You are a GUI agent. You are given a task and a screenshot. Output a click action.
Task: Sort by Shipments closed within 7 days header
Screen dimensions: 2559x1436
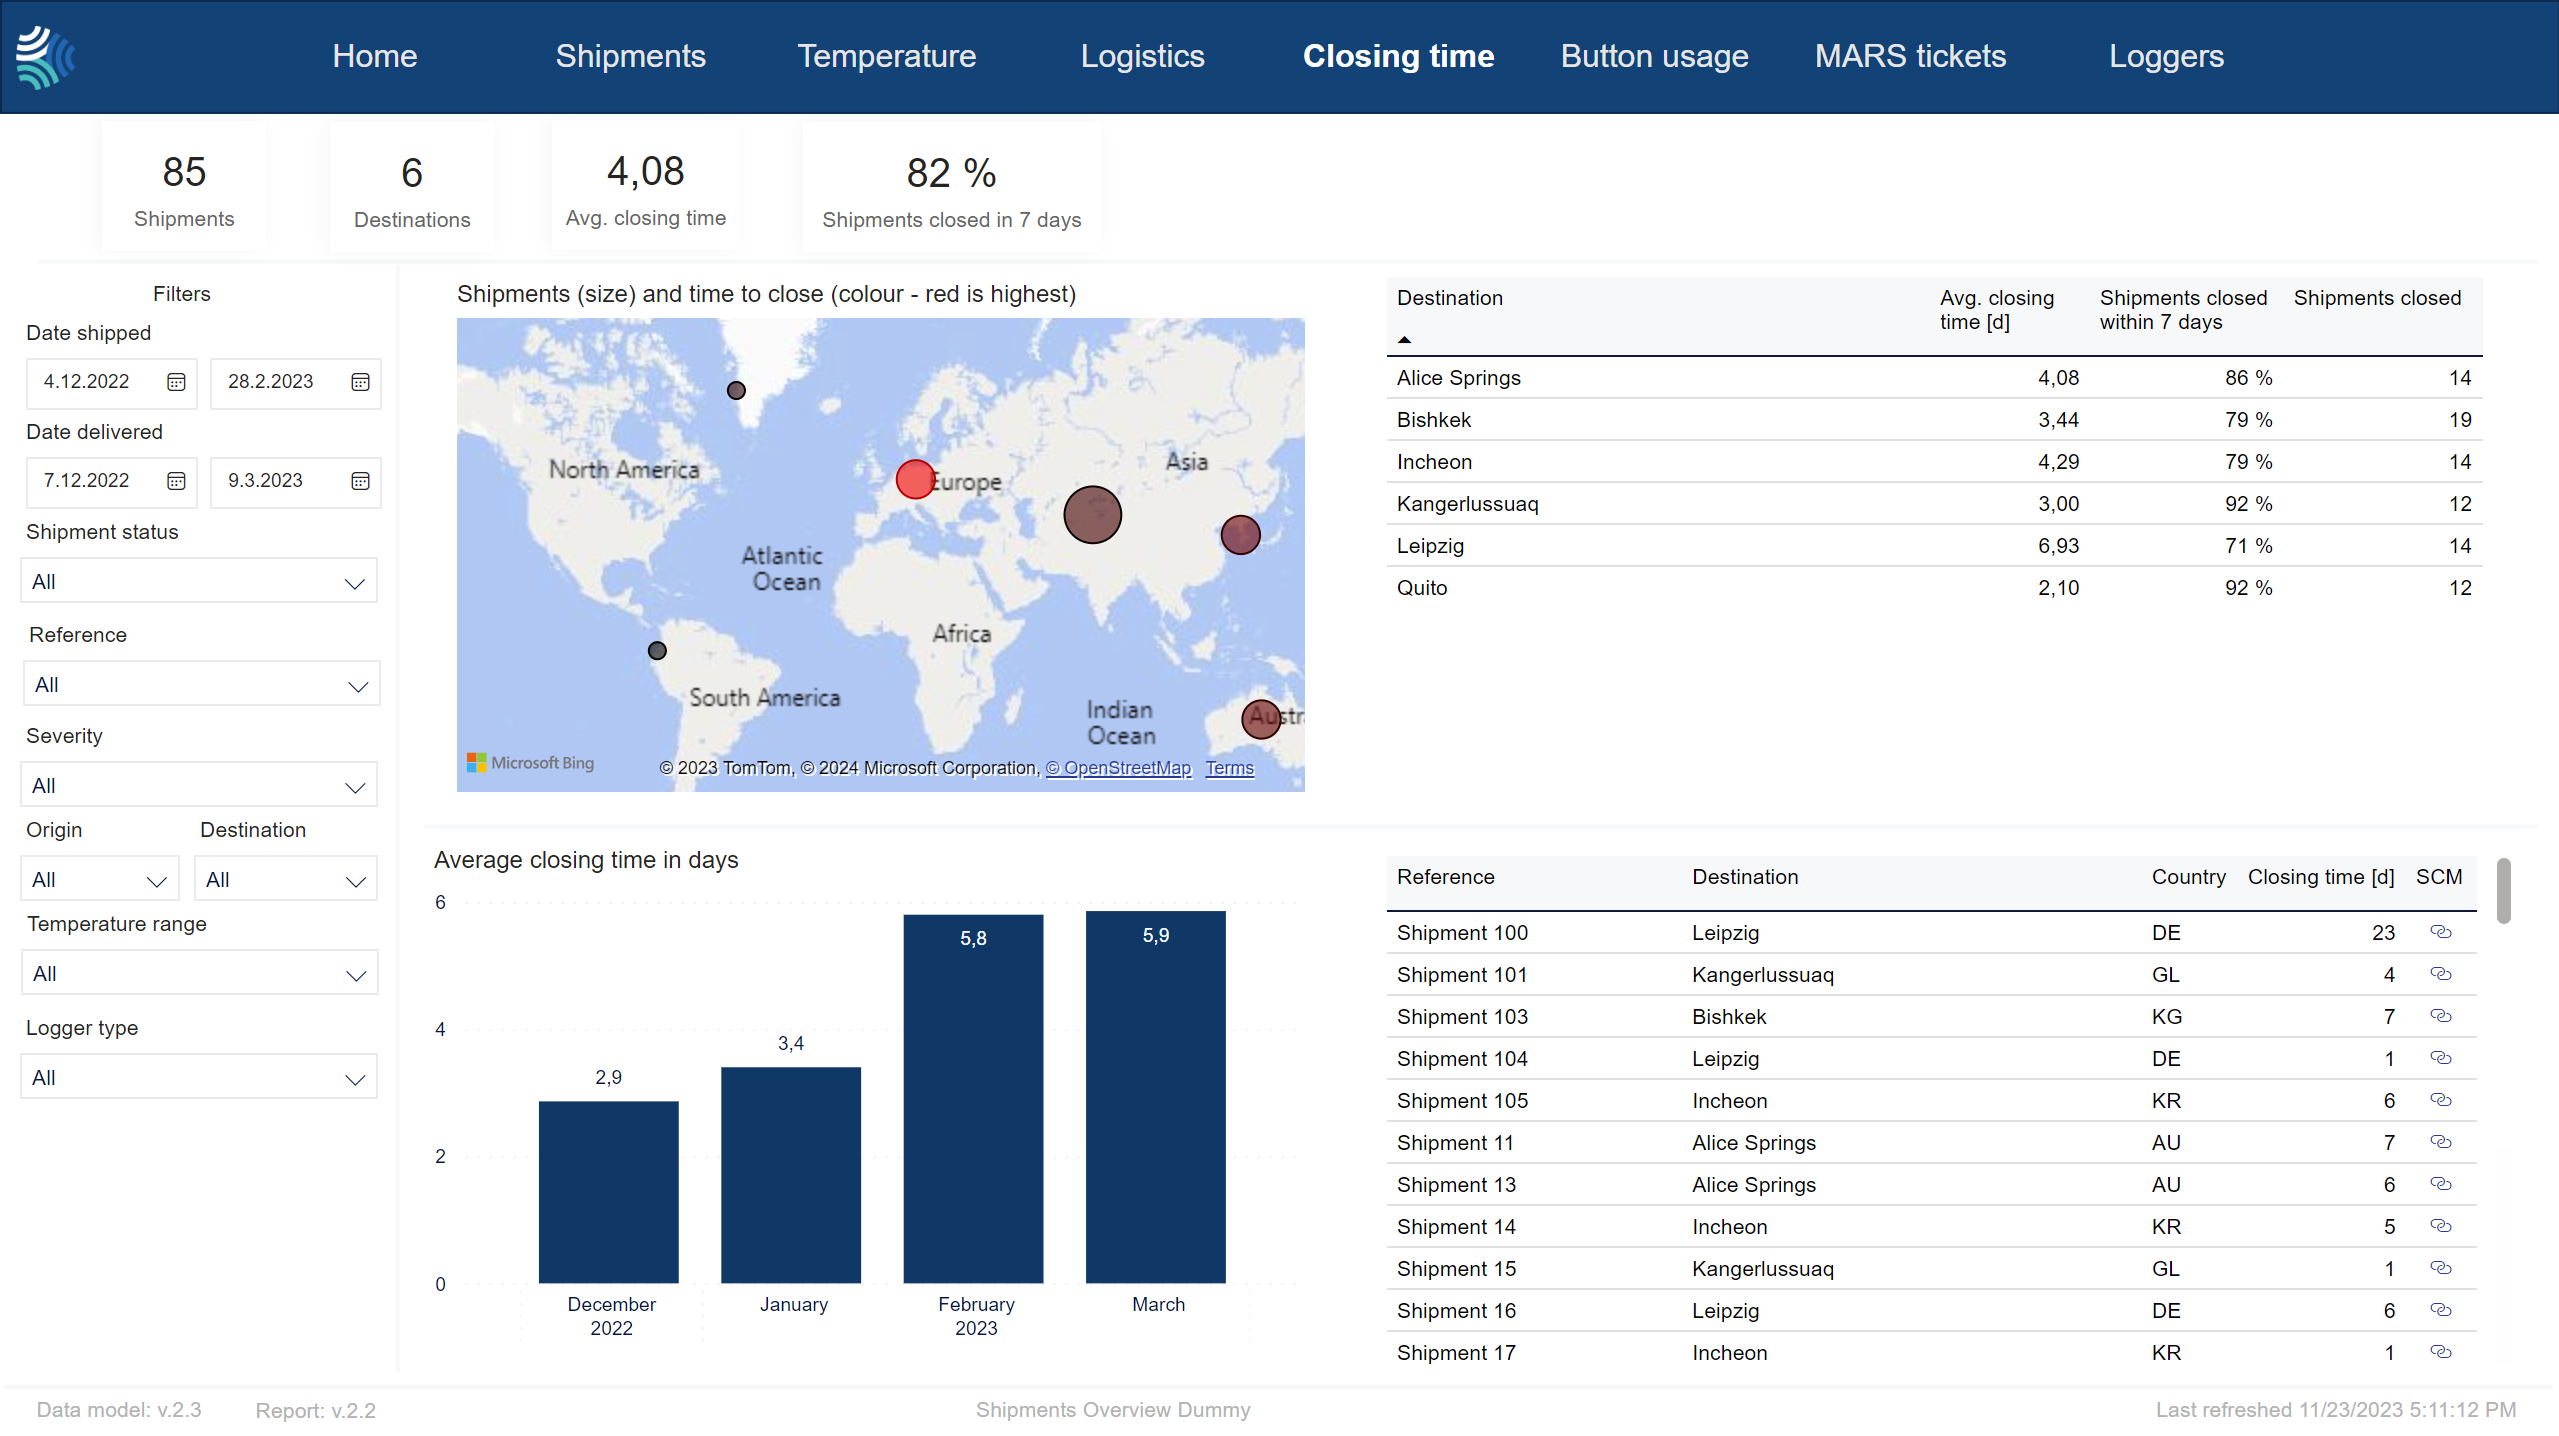(x=2183, y=310)
